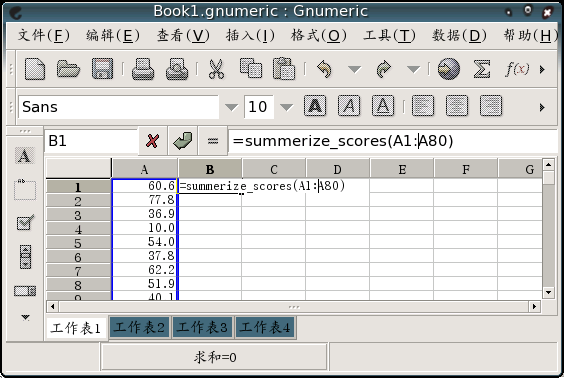Select column E header
The image size is (564, 378).
click(402, 169)
